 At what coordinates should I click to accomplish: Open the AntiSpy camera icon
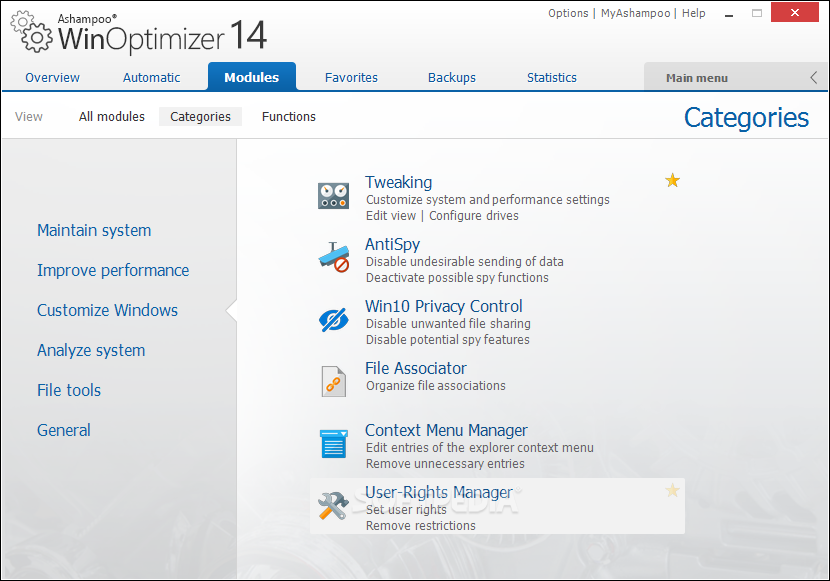pos(333,258)
